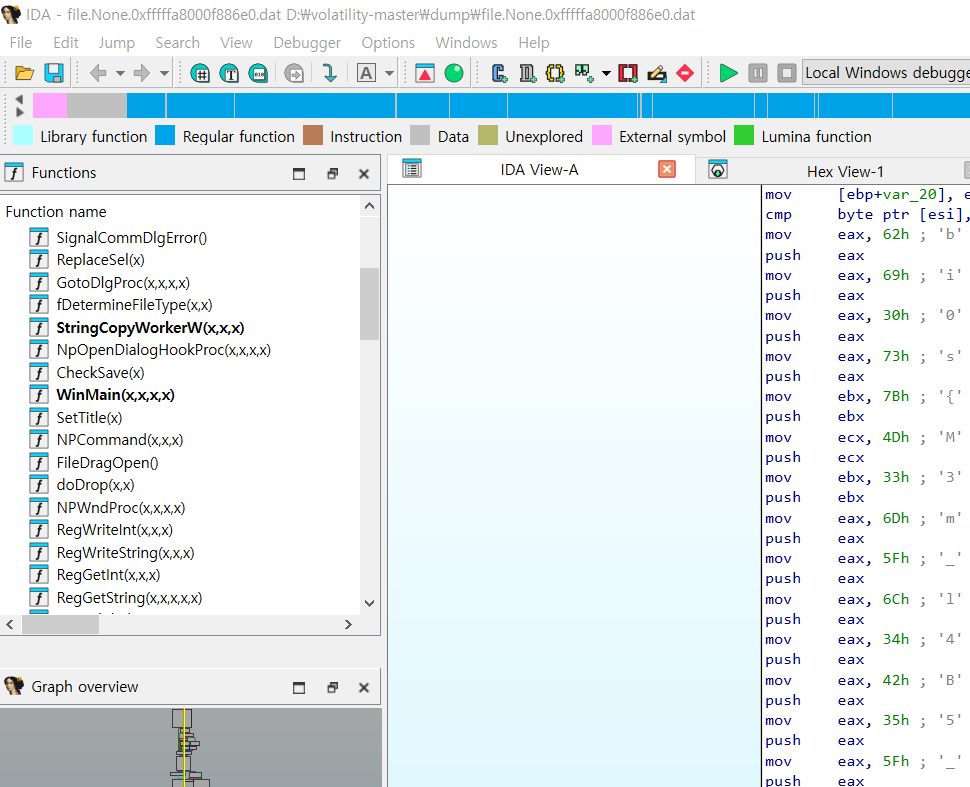Open the Help menu
The width and height of the screenshot is (970, 787).
(534, 43)
